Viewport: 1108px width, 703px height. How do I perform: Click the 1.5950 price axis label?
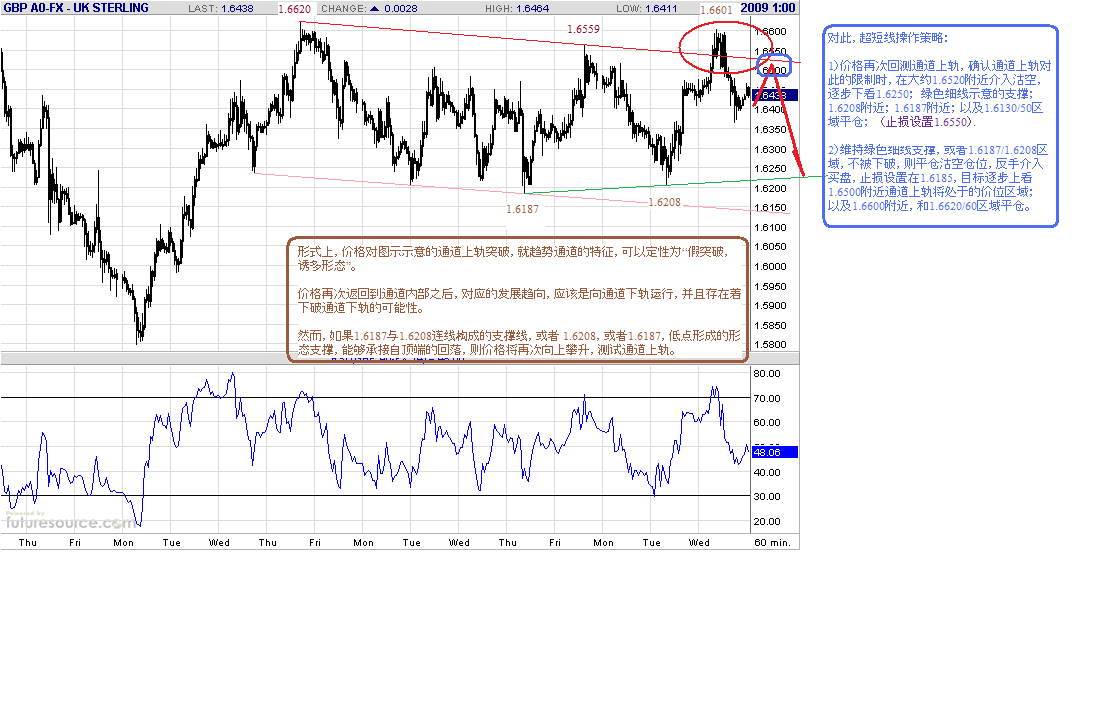coord(770,286)
